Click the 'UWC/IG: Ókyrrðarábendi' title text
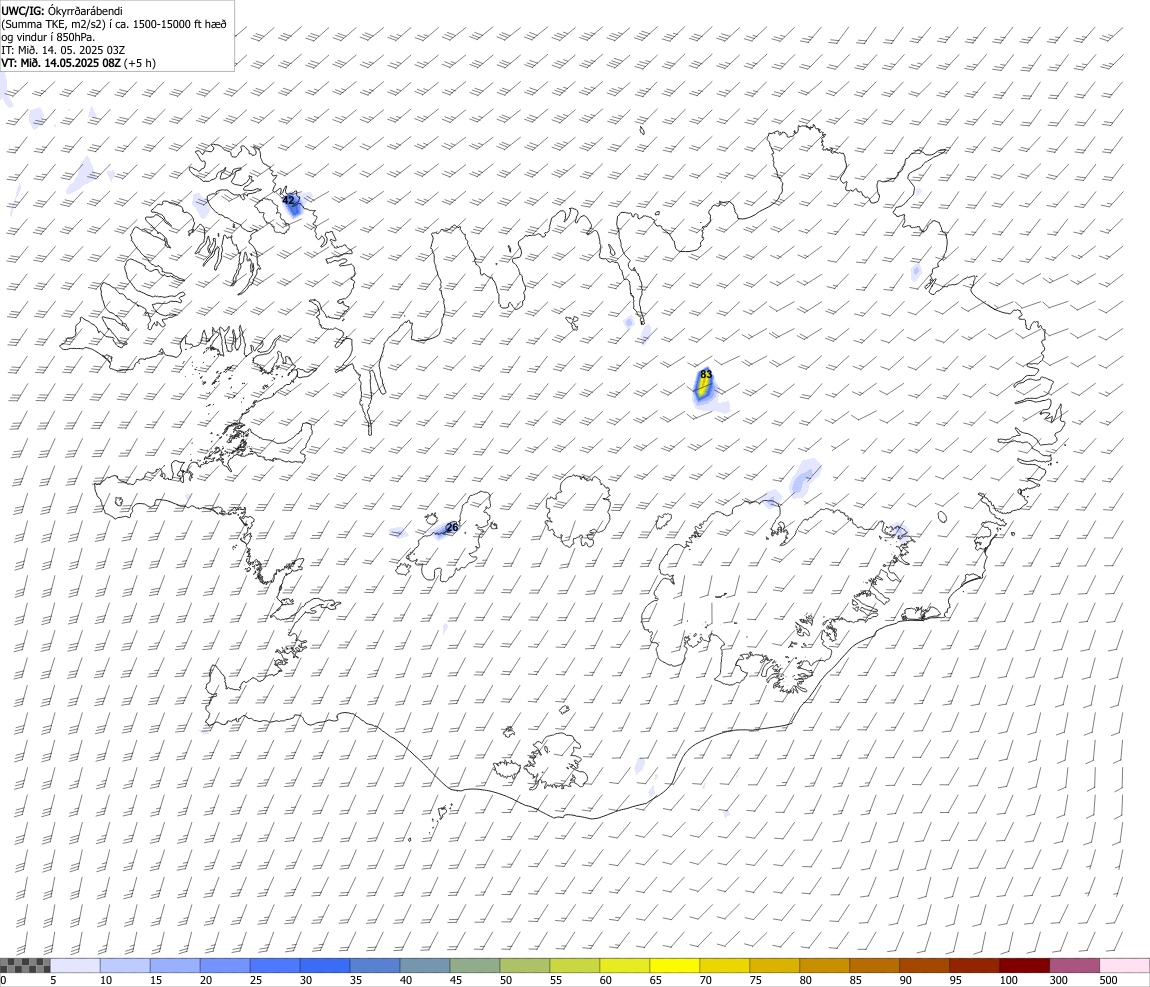 click(62, 11)
